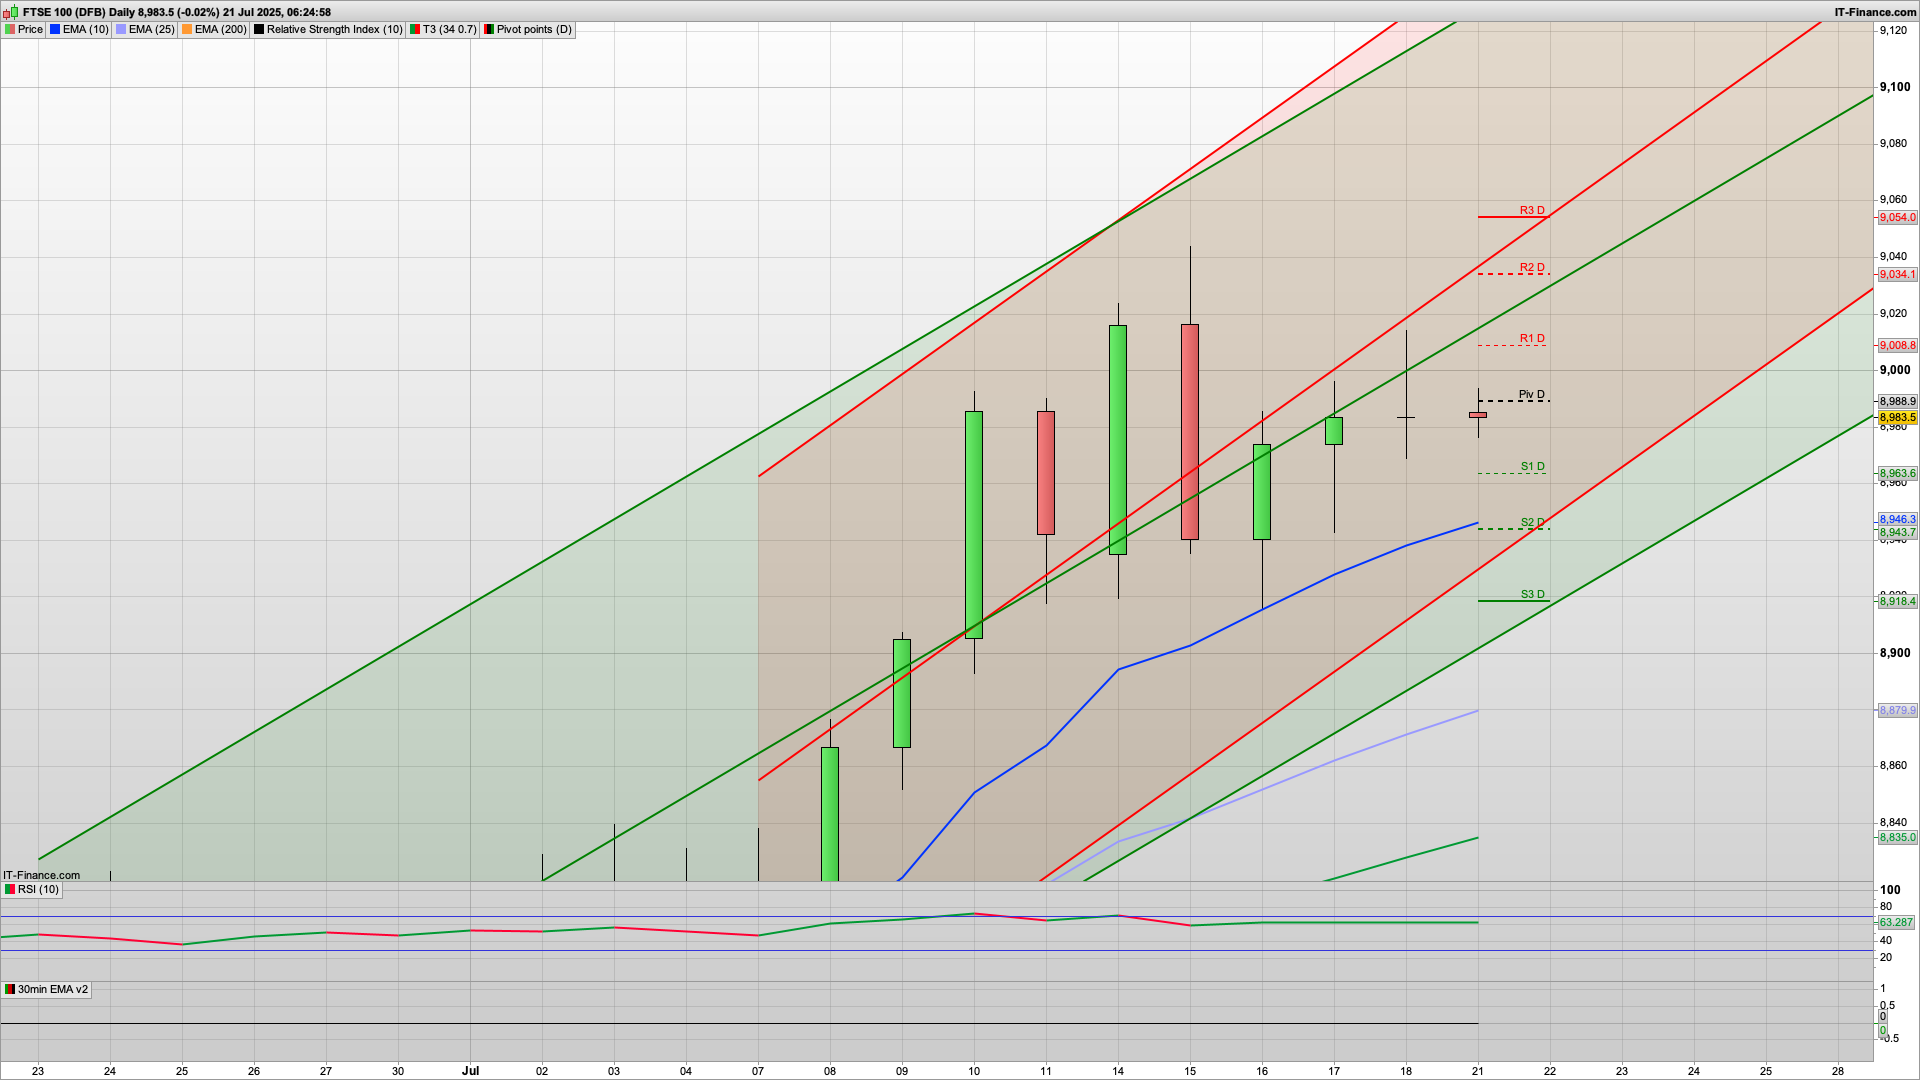Click the blue 8,946.3 EMA price tag
This screenshot has height=1080, width=1920.
pyautogui.click(x=1897, y=520)
